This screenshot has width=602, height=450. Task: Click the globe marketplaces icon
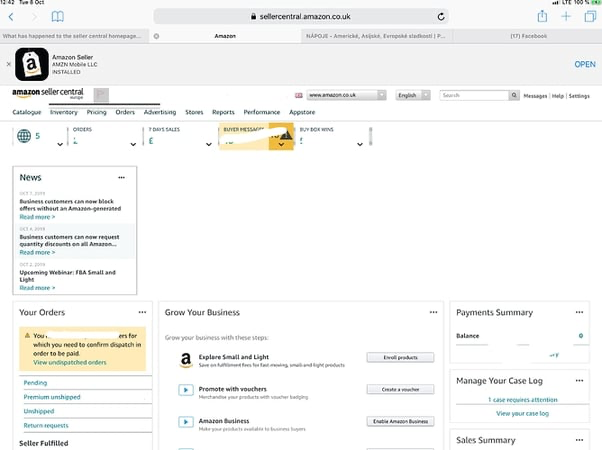[x=24, y=136]
